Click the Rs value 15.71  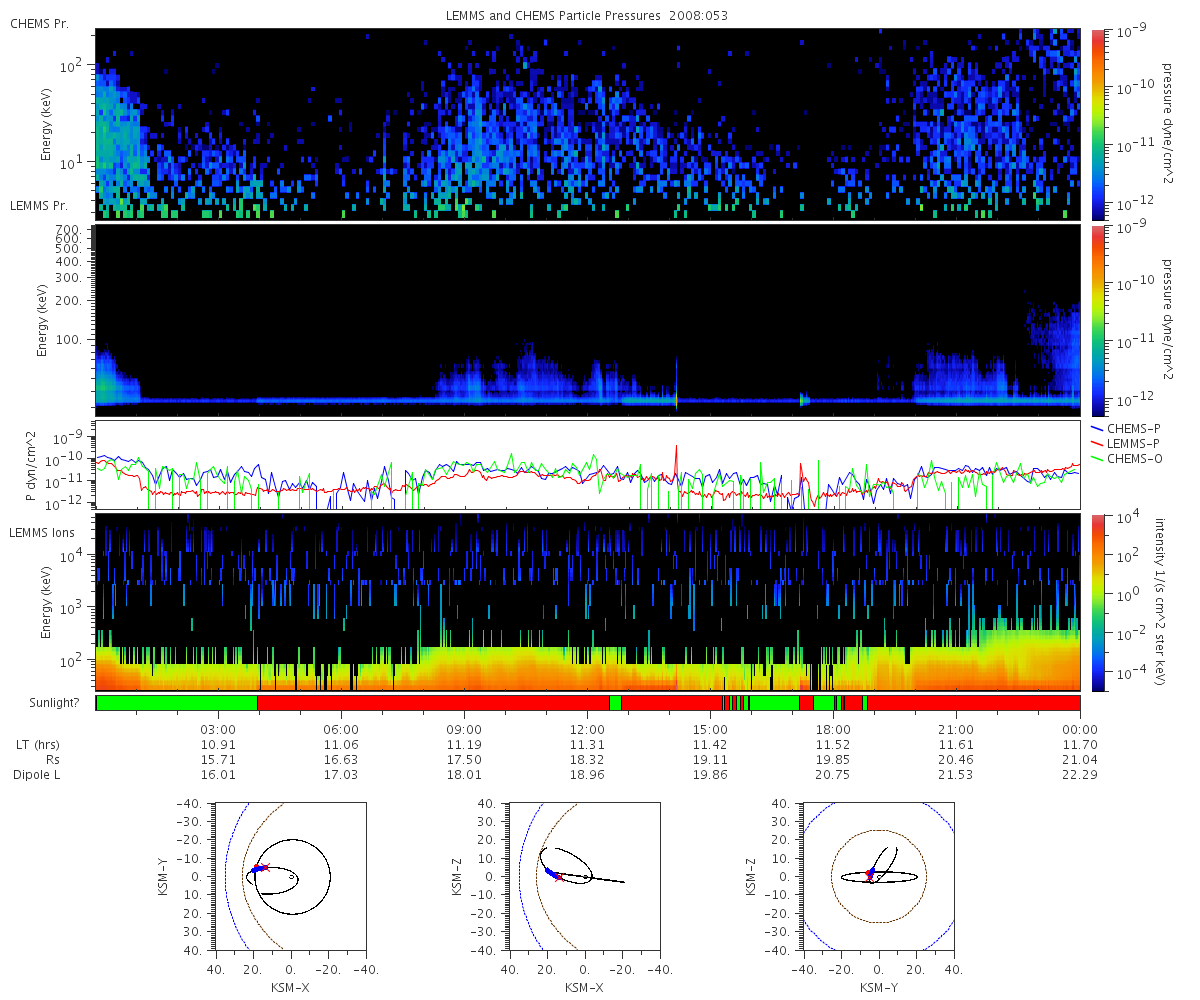[x=218, y=760]
